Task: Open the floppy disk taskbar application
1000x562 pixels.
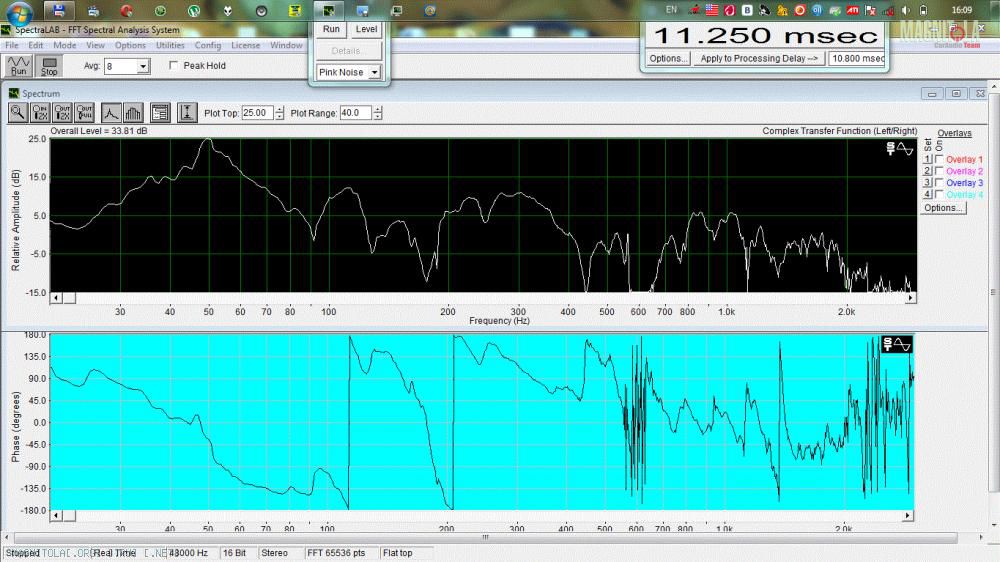Action: (59, 10)
